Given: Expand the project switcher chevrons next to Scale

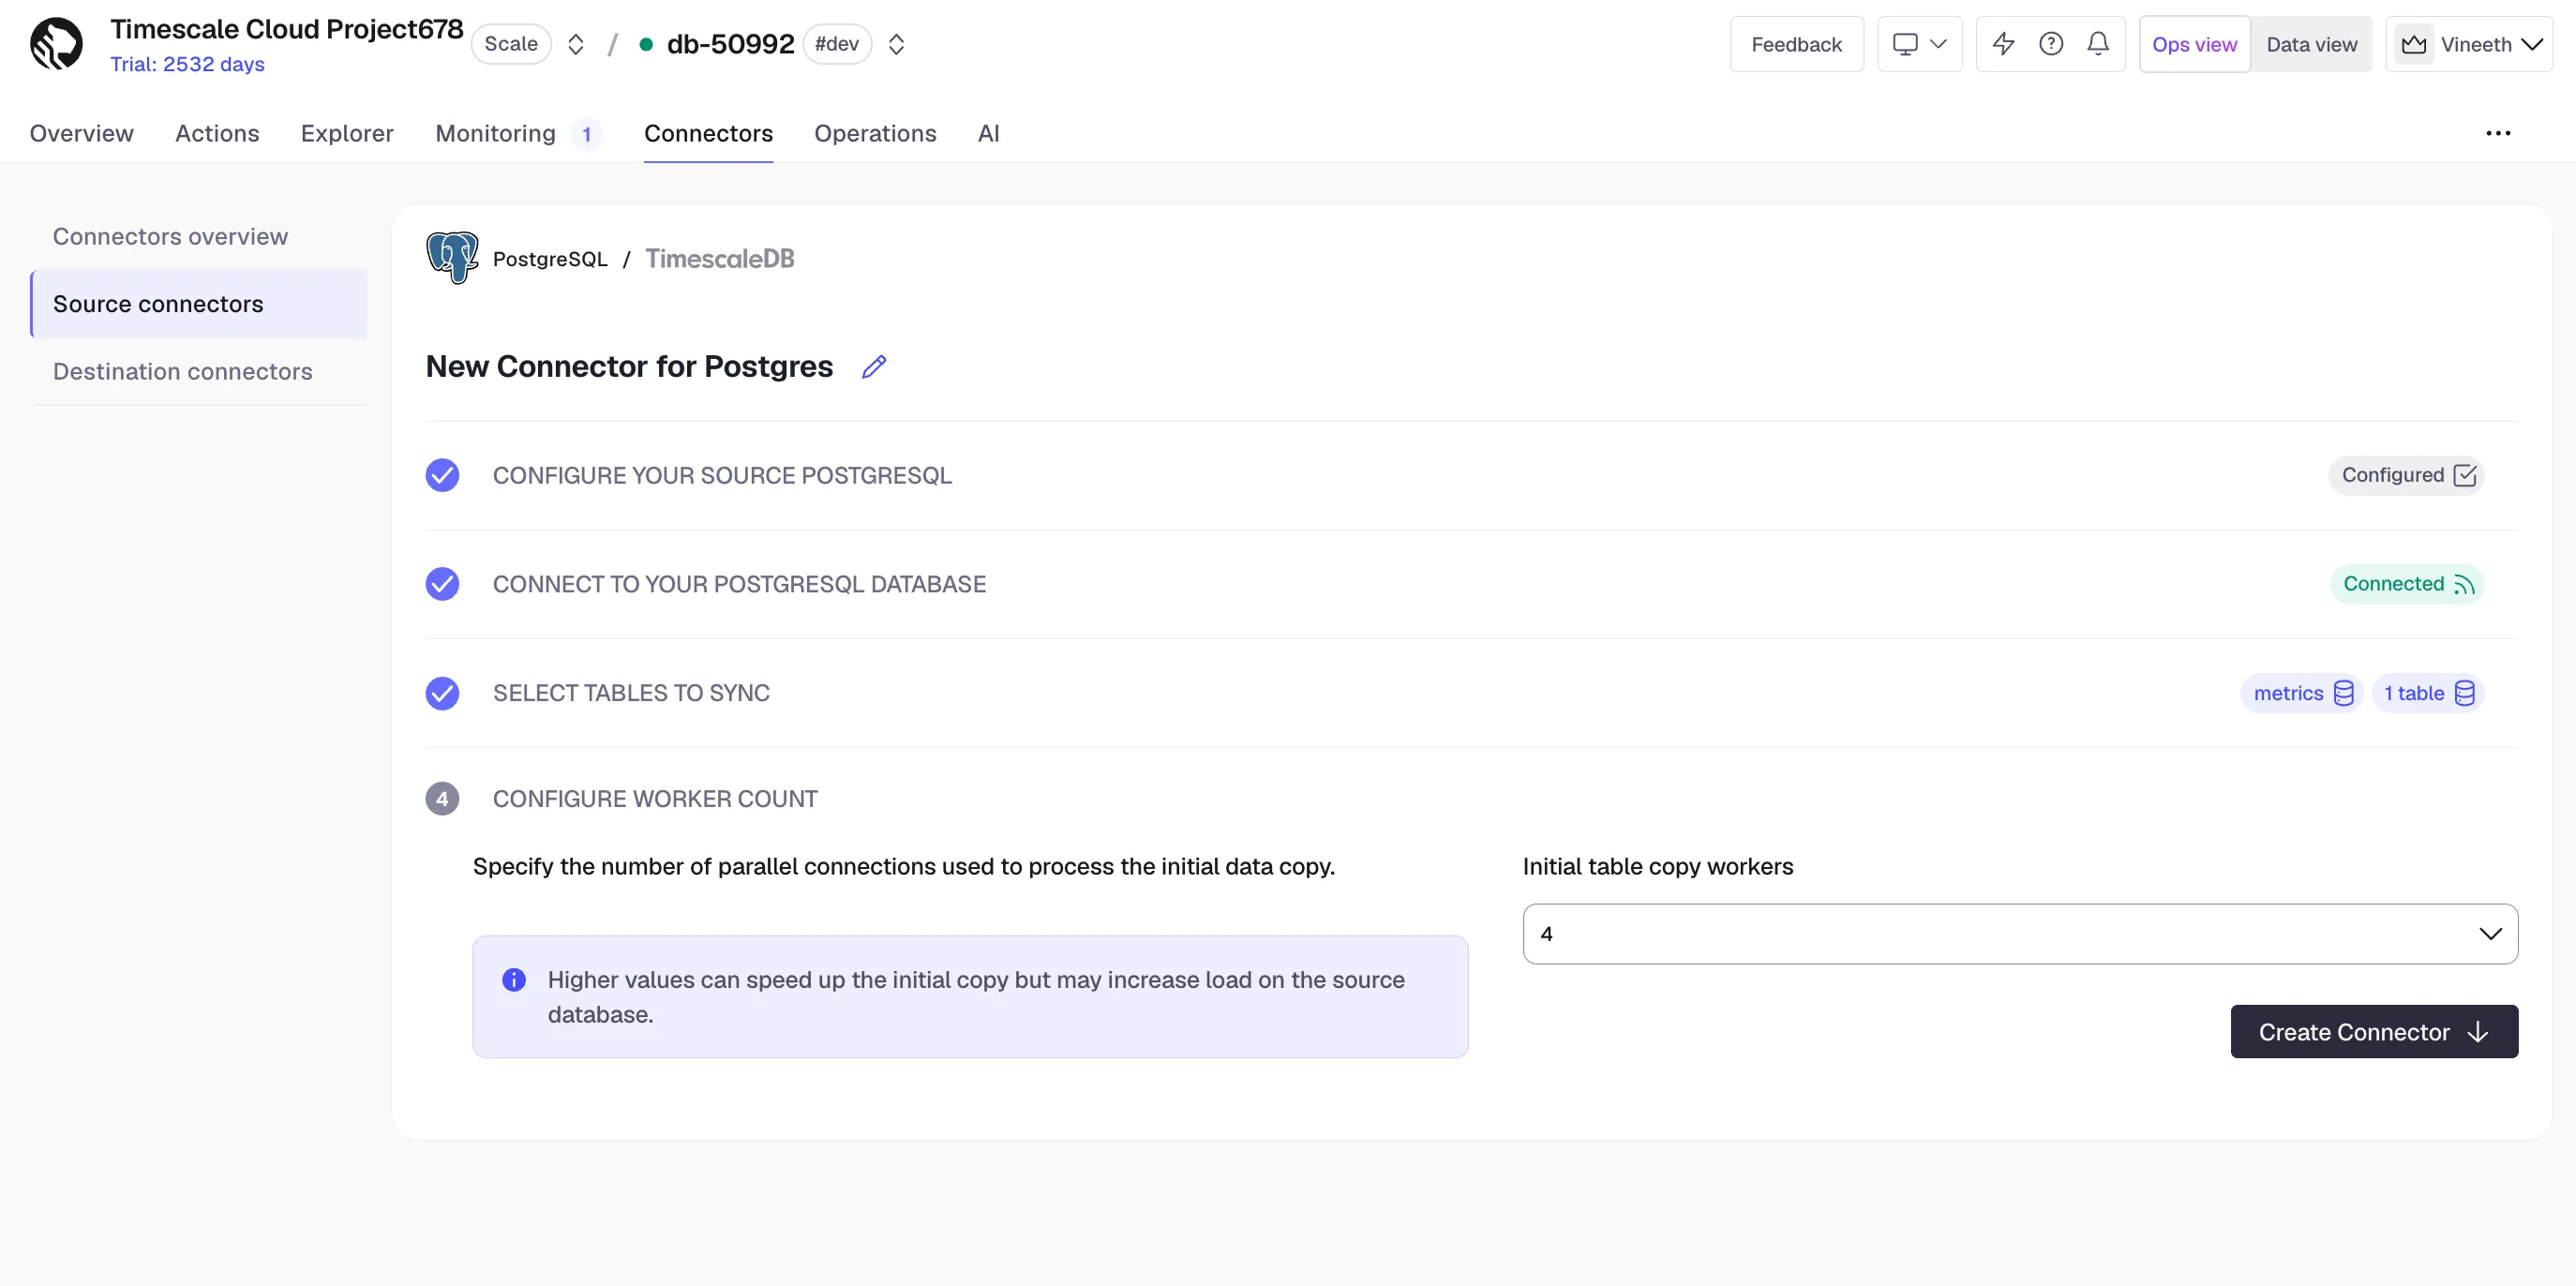Looking at the screenshot, I should 576,44.
